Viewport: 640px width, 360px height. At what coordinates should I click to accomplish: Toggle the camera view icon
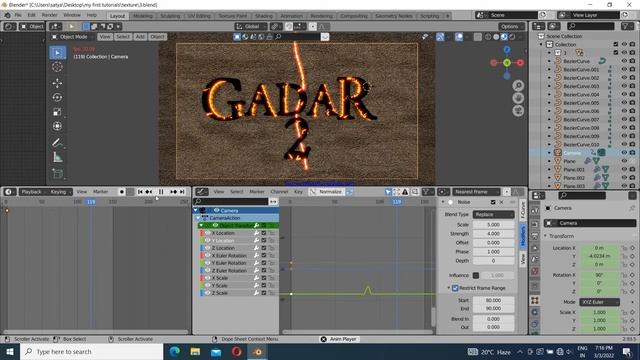[518, 111]
